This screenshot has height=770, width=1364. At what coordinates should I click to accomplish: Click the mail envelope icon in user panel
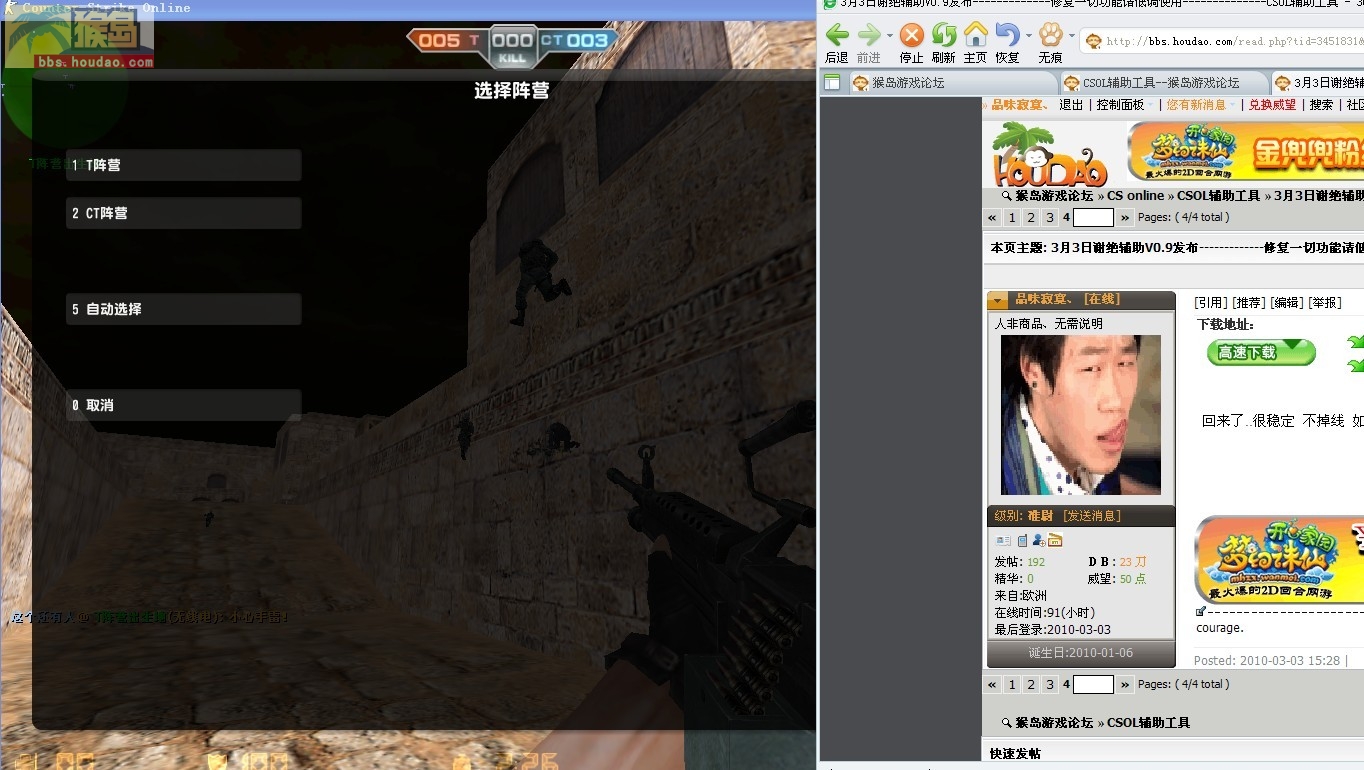tap(1055, 540)
